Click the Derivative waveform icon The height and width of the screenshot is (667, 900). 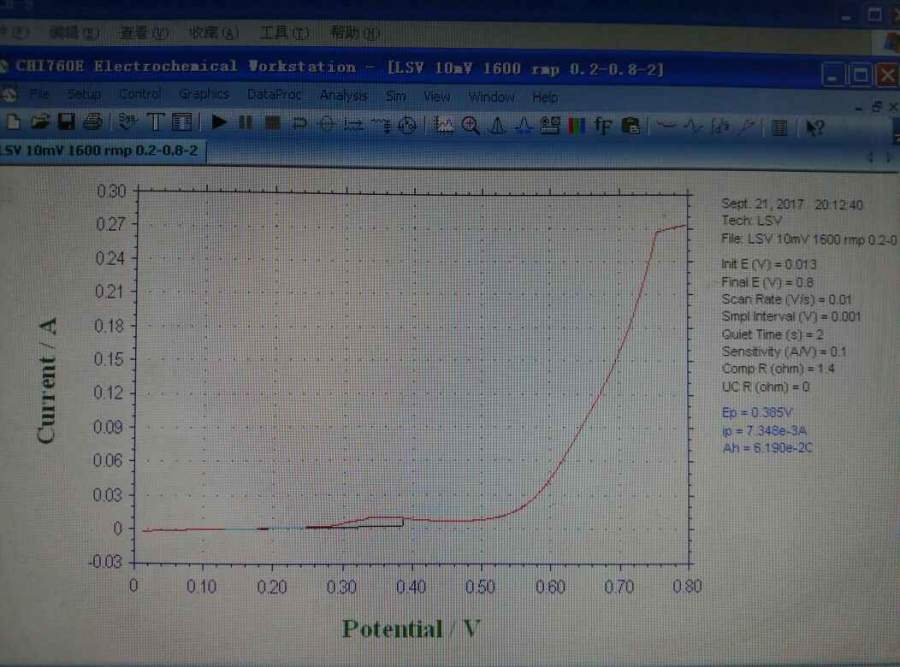point(693,126)
